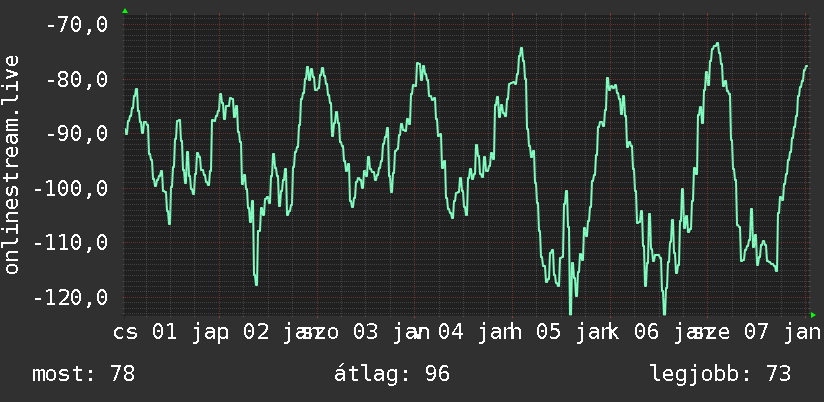The height and width of the screenshot is (402, 824).
Task: Click the onlinestream.live vertical axis title
Action: [x=11, y=164]
